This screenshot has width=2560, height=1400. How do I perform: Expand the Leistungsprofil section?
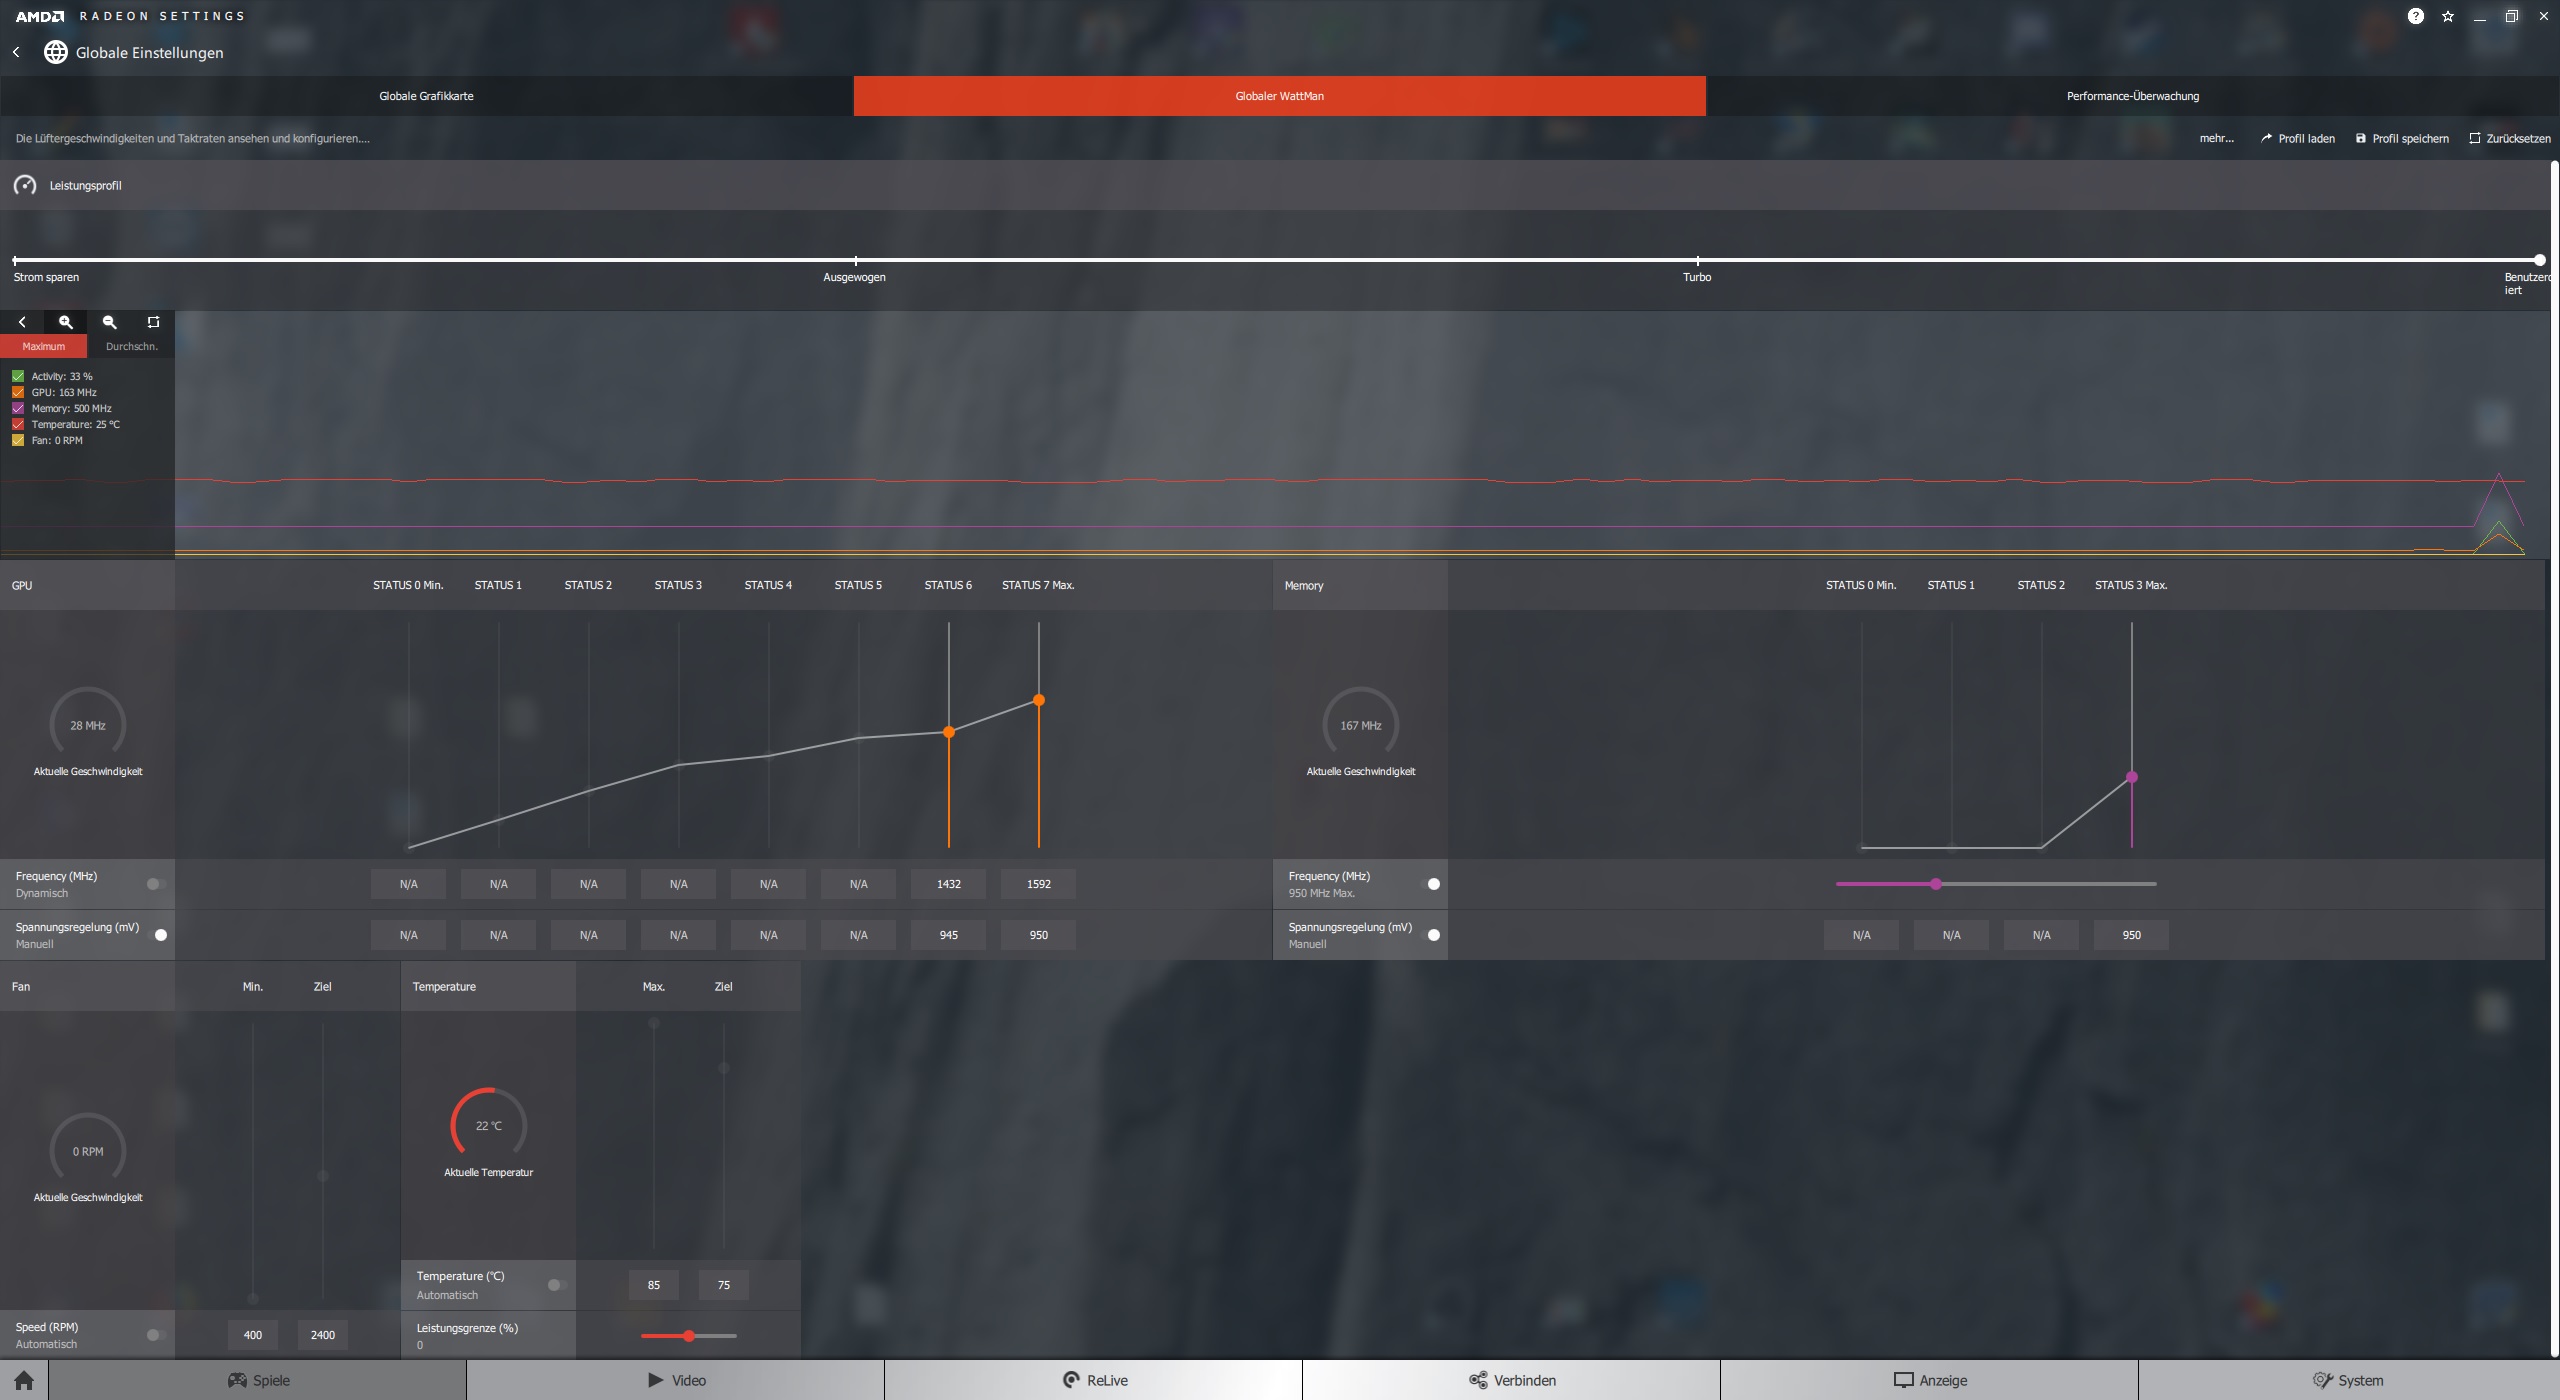pyautogui.click(x=85, y=185)
